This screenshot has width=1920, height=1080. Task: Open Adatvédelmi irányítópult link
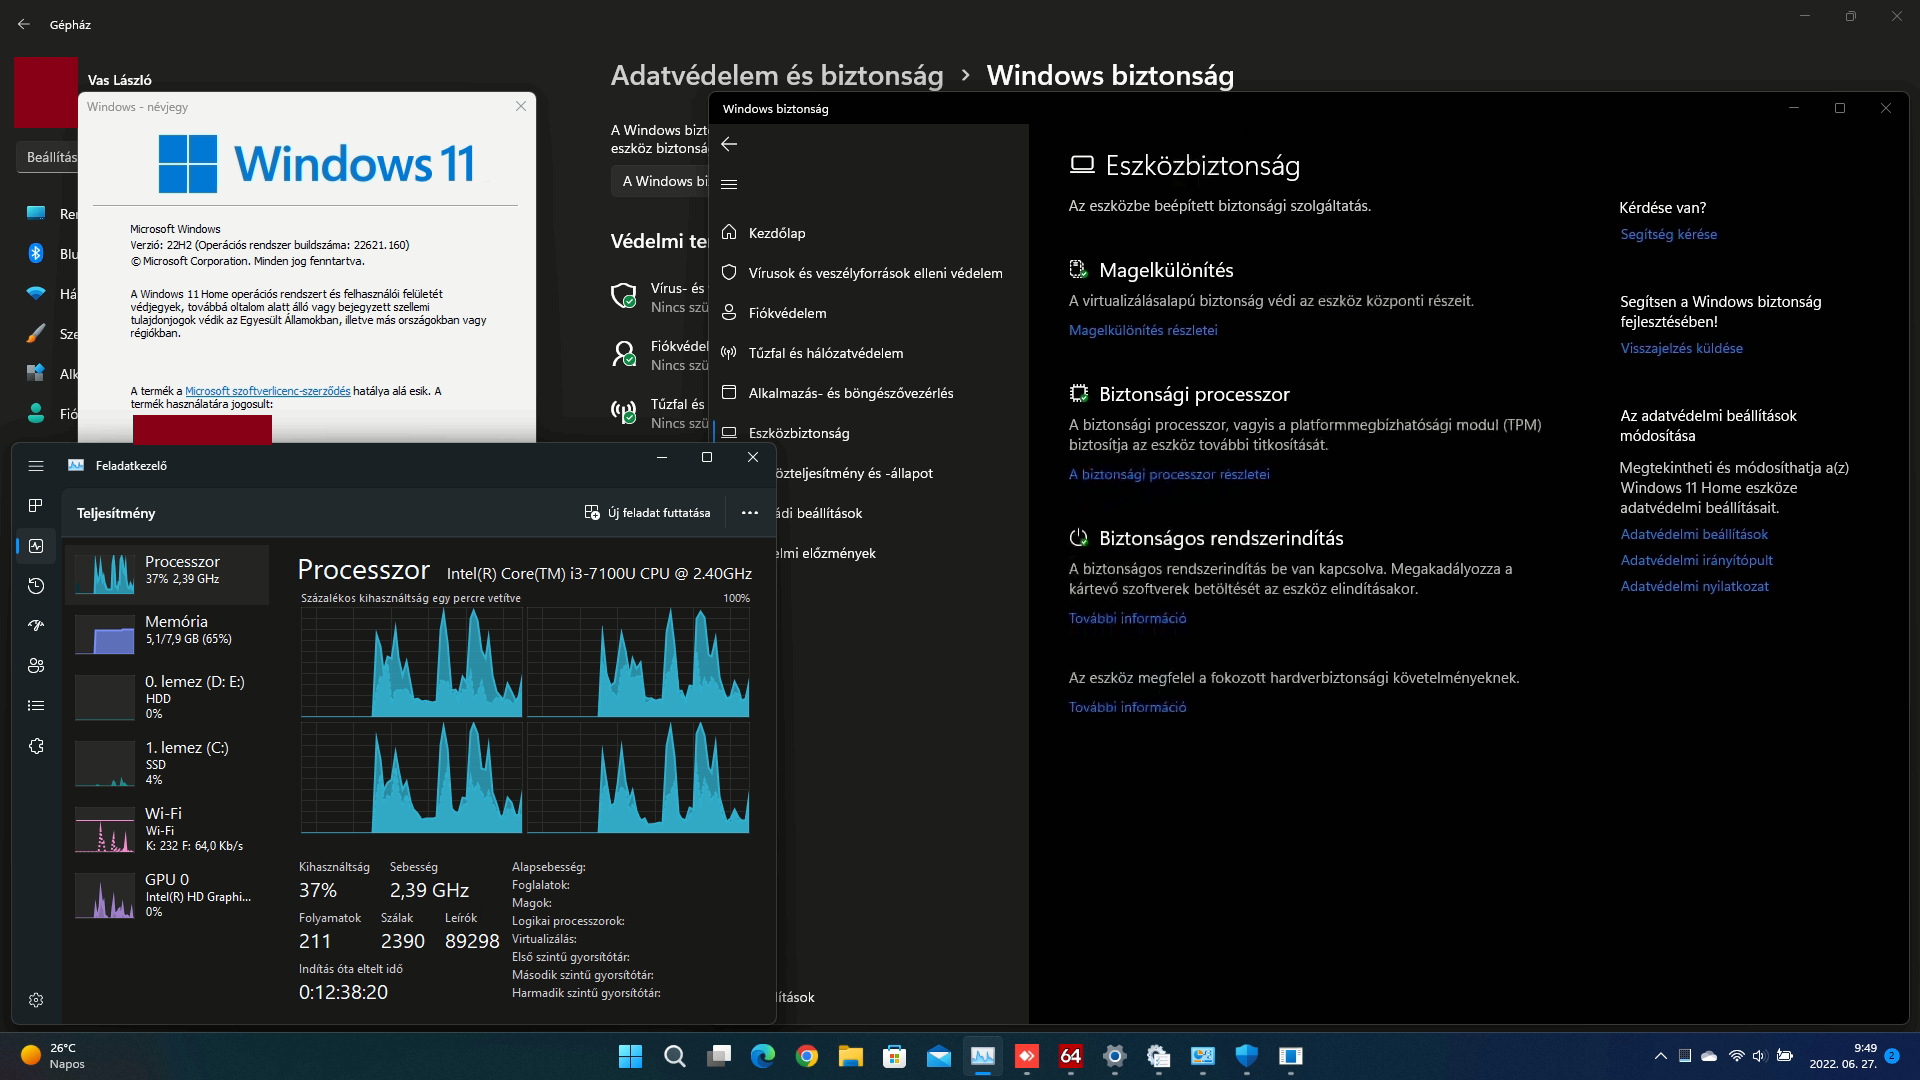coord(1696,560)
